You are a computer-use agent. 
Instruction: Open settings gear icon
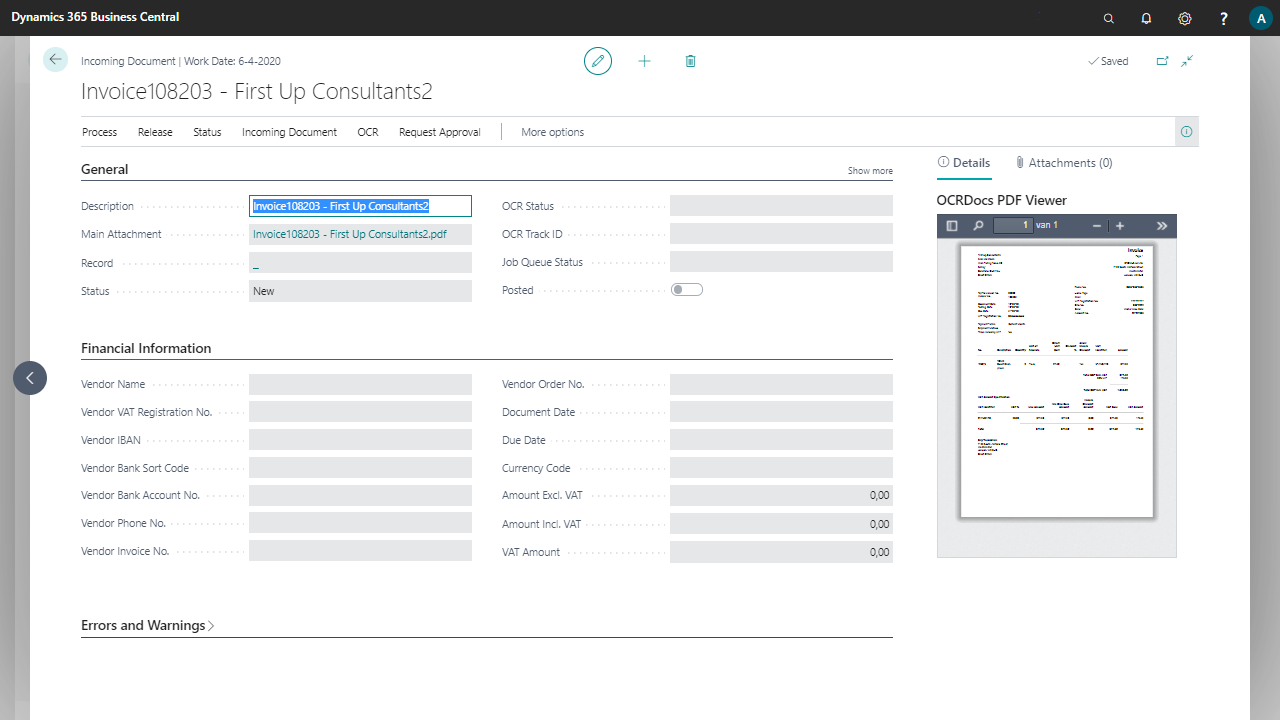[1185, 18]
